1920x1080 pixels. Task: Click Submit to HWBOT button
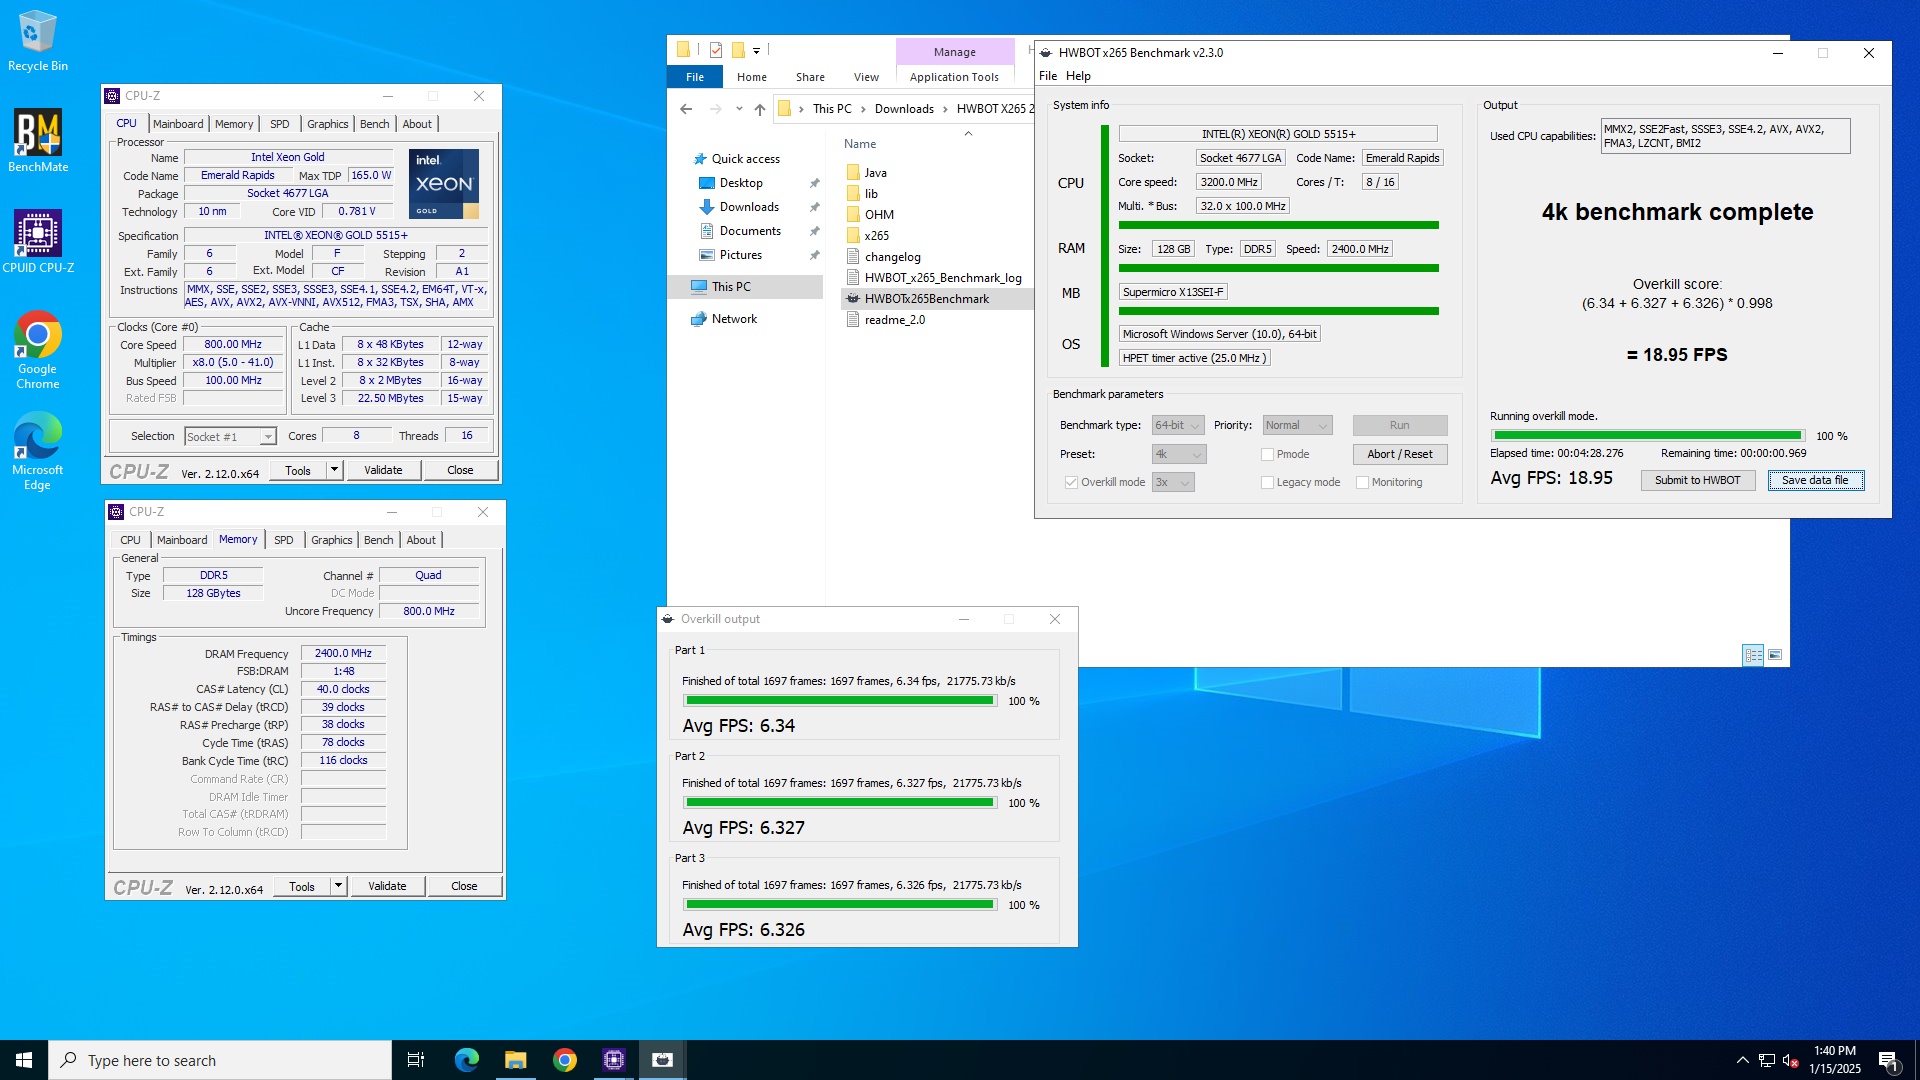1697,480
